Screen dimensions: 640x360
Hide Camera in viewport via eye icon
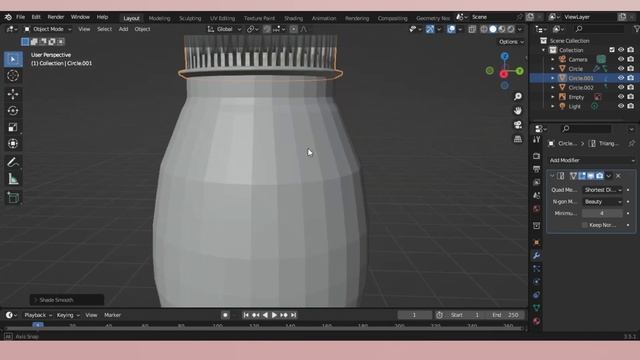pyautogui.click(x=621, y=59)
